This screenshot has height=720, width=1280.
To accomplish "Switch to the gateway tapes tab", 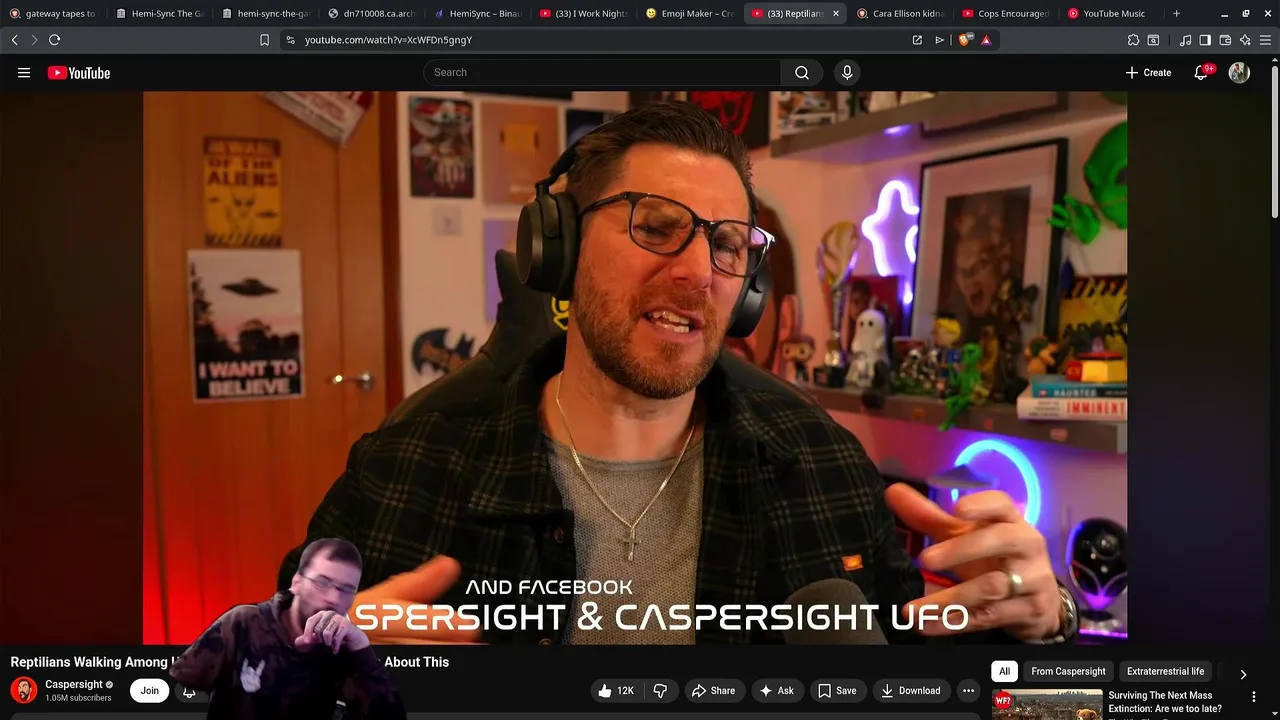I will pyautogui.click(x=52, y=13).
